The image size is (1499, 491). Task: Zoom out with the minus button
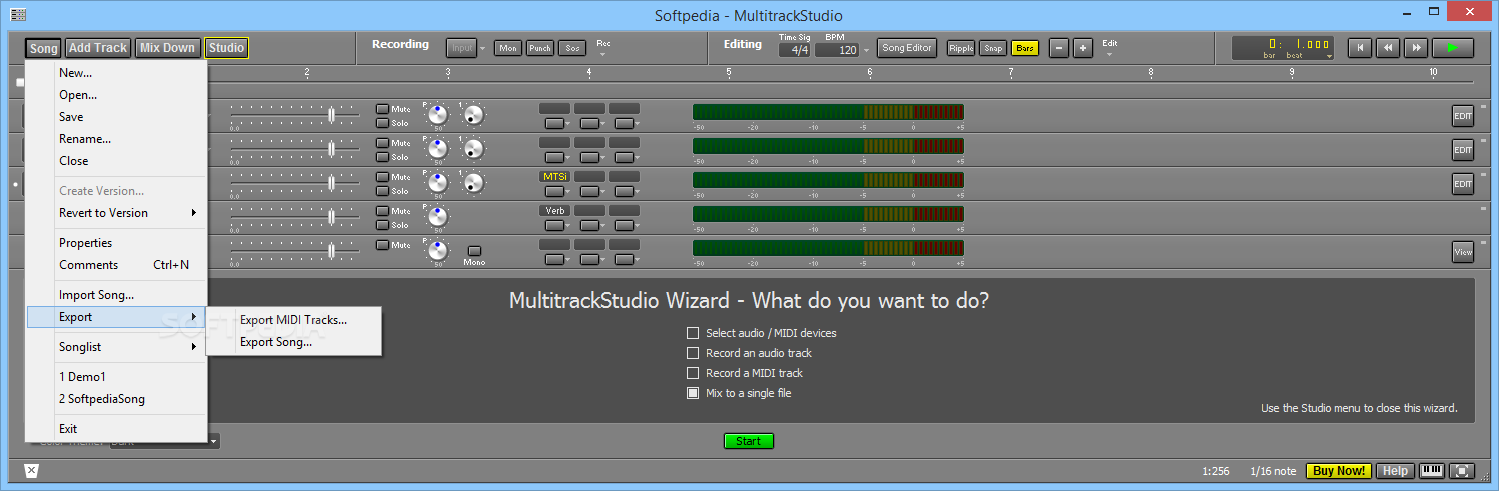coord(1059,48)
